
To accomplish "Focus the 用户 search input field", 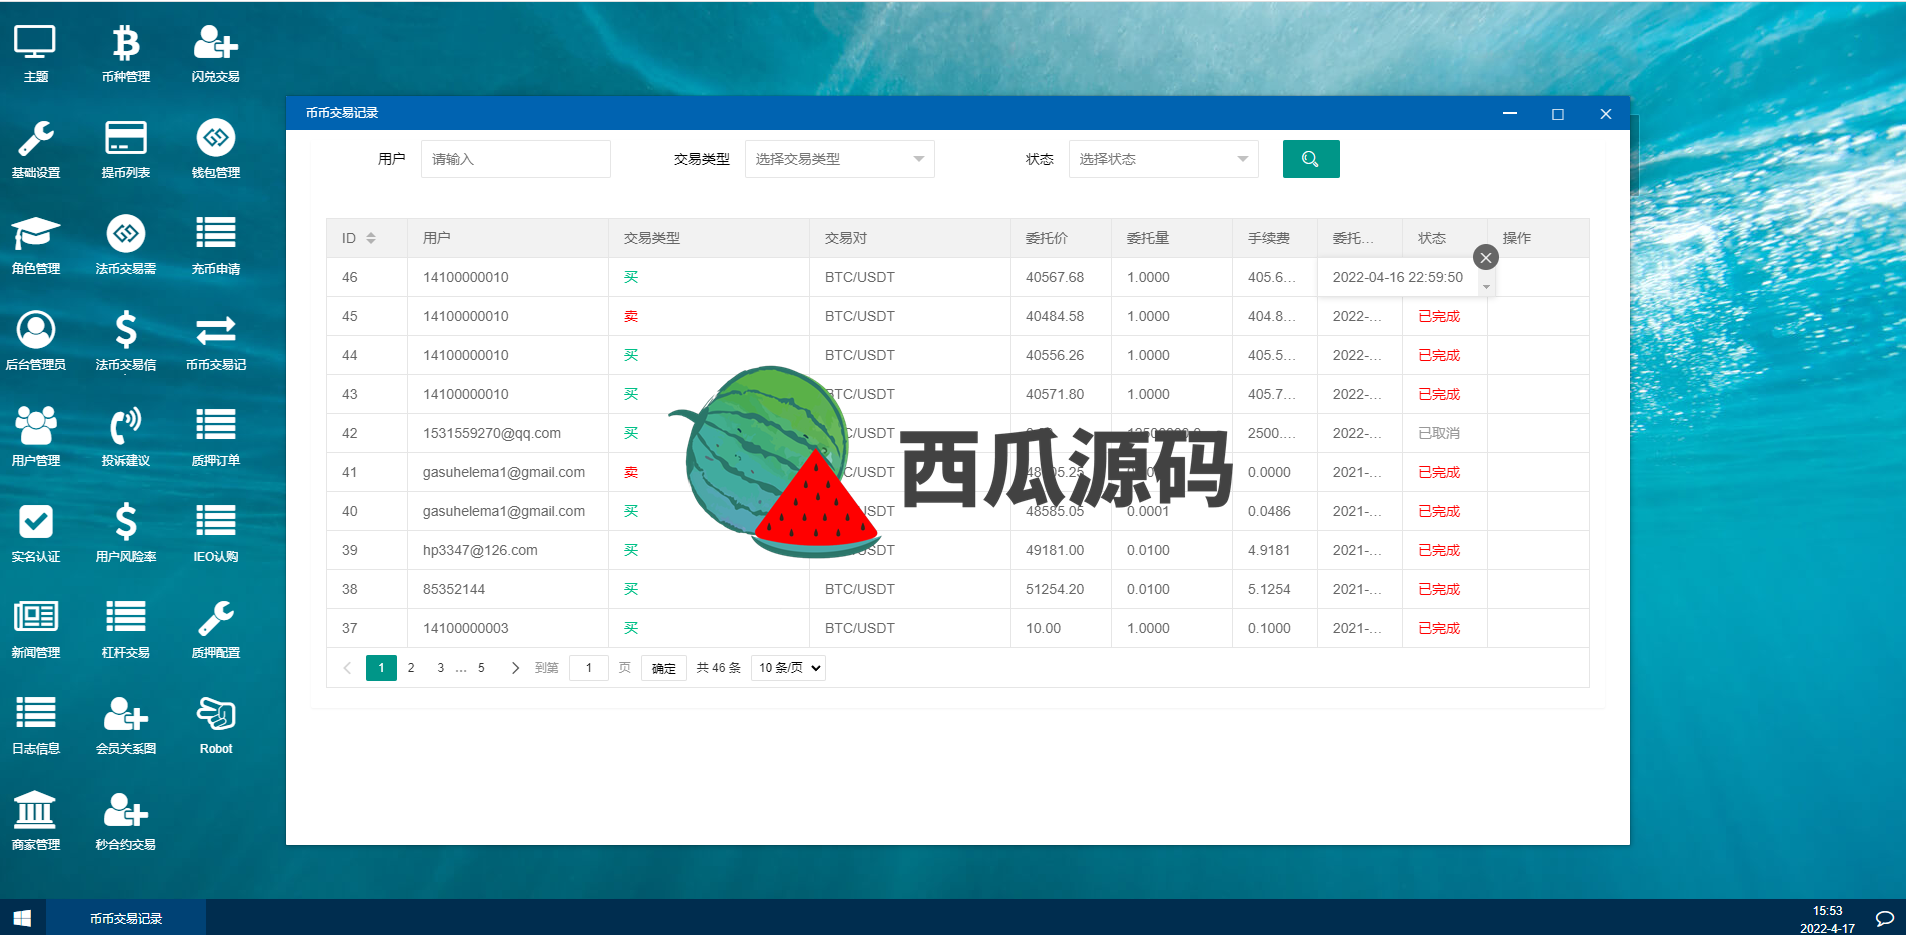I will click(516, 159).
